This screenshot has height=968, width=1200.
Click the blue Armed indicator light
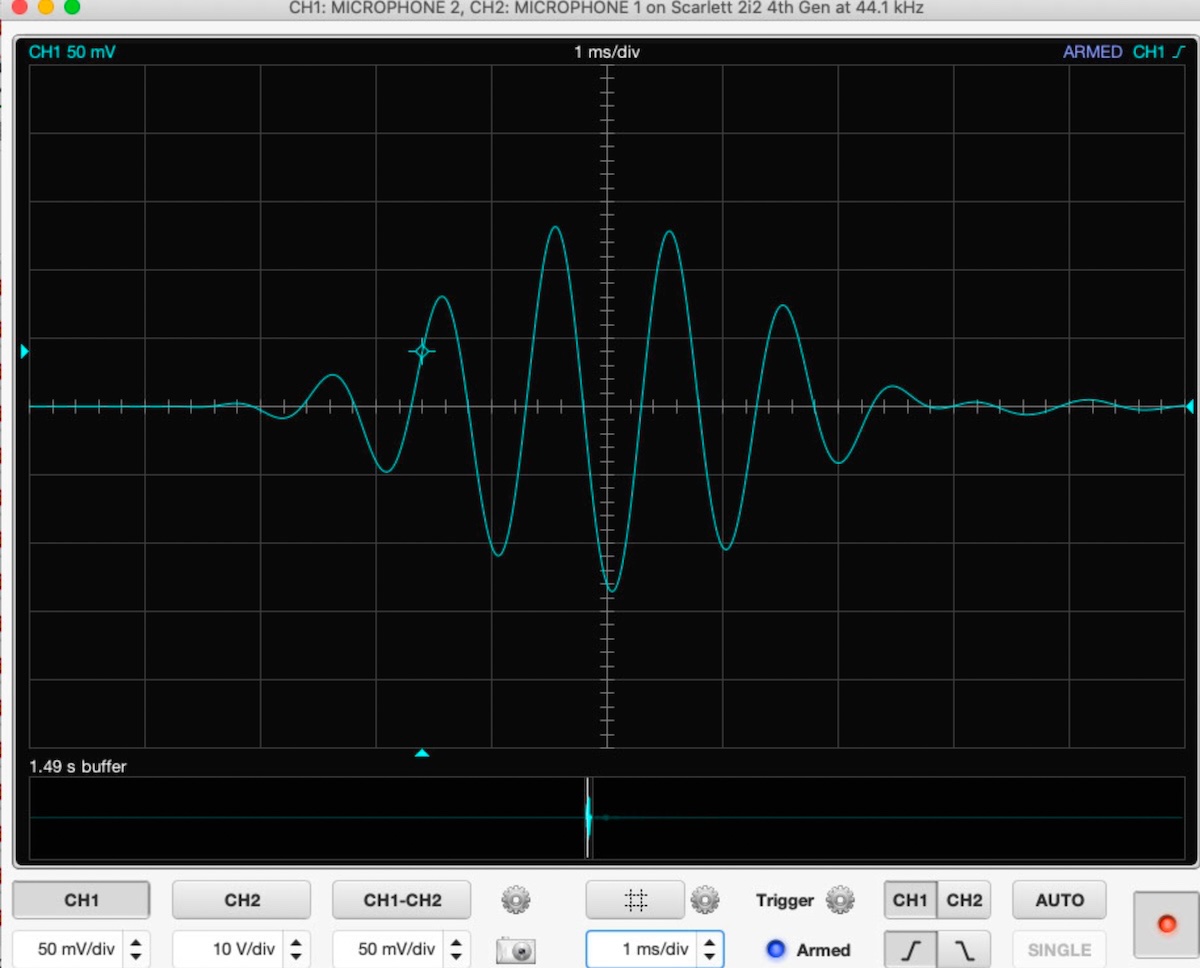(775, 949)
